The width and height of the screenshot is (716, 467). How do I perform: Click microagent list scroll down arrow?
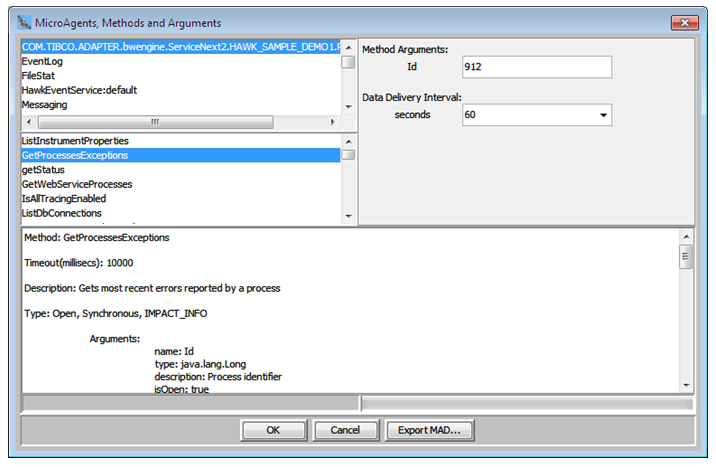coord(348,107)
